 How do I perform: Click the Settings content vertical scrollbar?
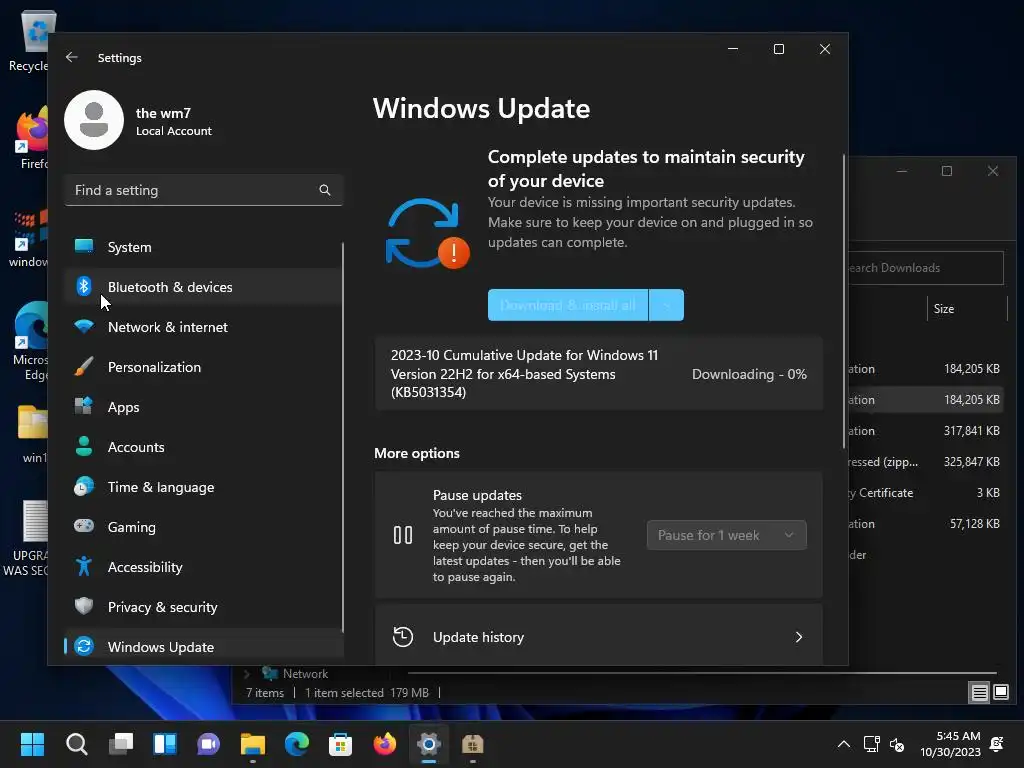pyautogui.click(x=844, y=301)
